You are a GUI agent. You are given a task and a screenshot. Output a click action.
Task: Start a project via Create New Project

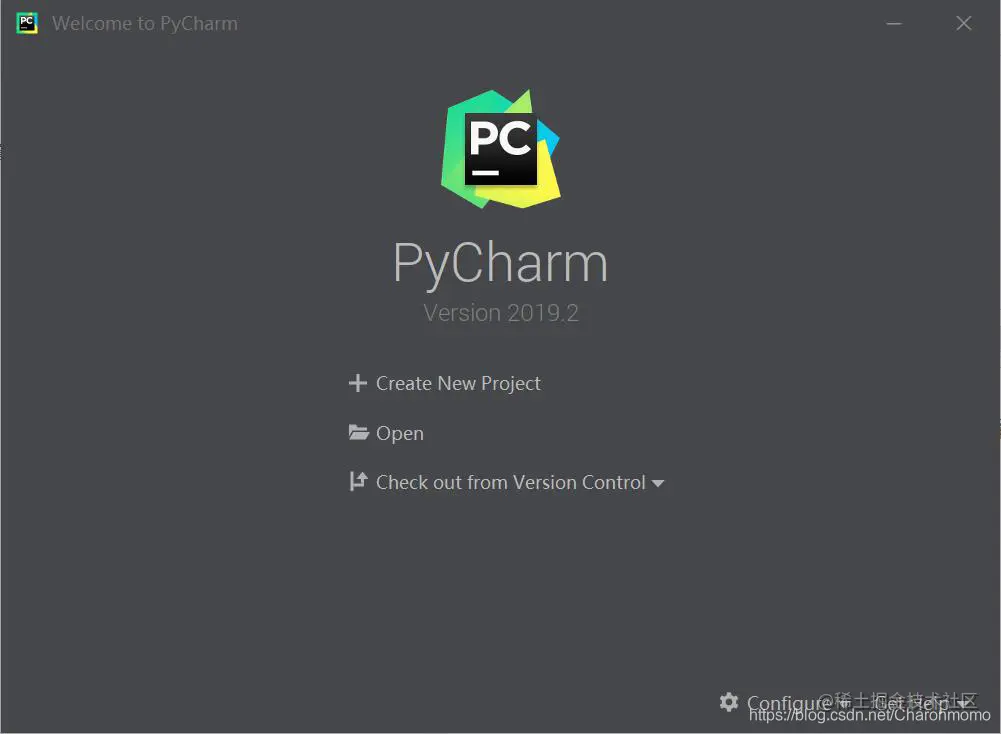click(x=458, y=384)
